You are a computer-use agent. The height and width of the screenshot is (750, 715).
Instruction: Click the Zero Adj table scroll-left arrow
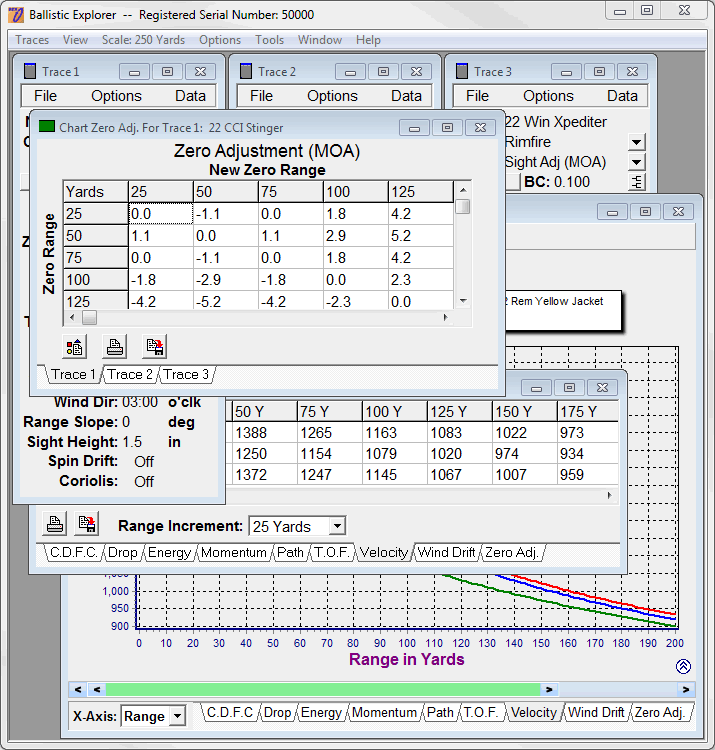(72, 317)
